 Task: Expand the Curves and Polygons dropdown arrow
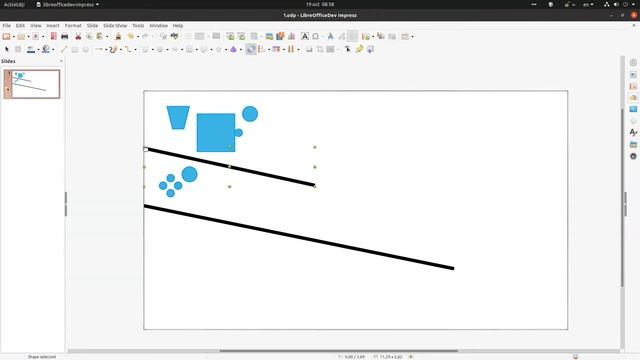point(120,50)
